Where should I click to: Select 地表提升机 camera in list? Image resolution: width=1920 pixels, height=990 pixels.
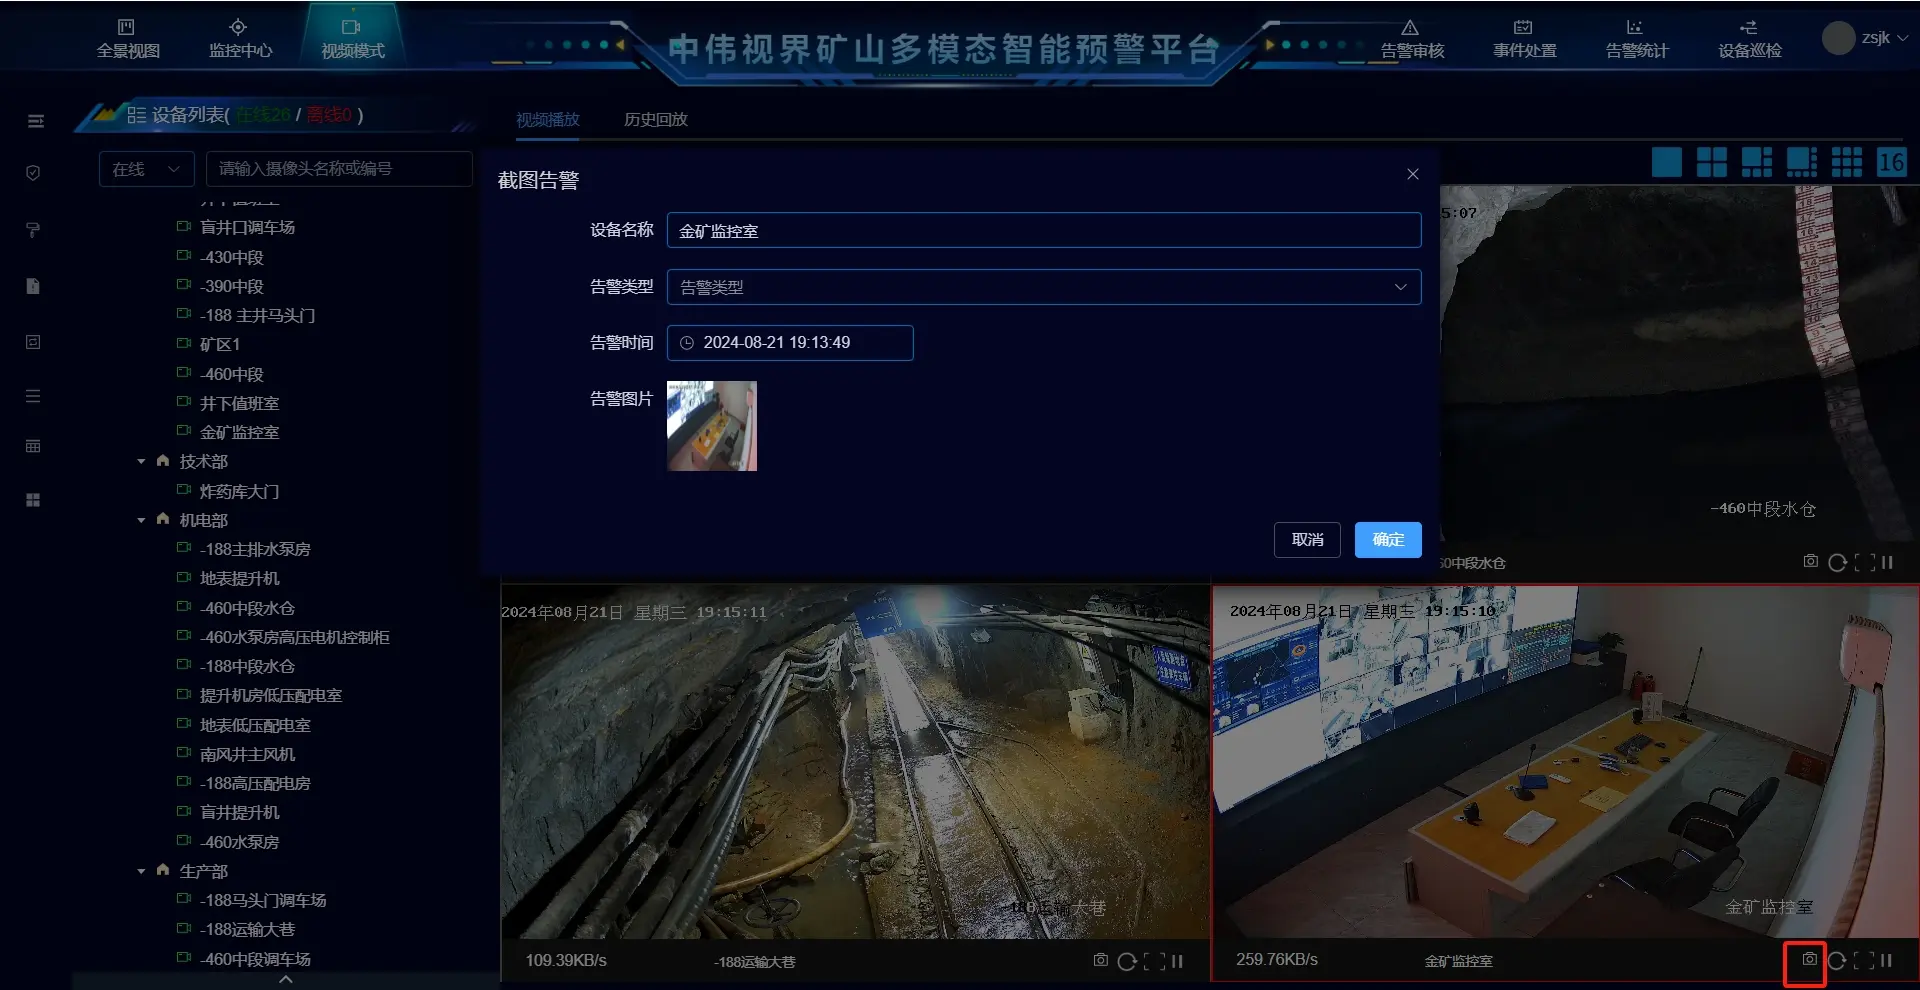(x=239, y=578)
